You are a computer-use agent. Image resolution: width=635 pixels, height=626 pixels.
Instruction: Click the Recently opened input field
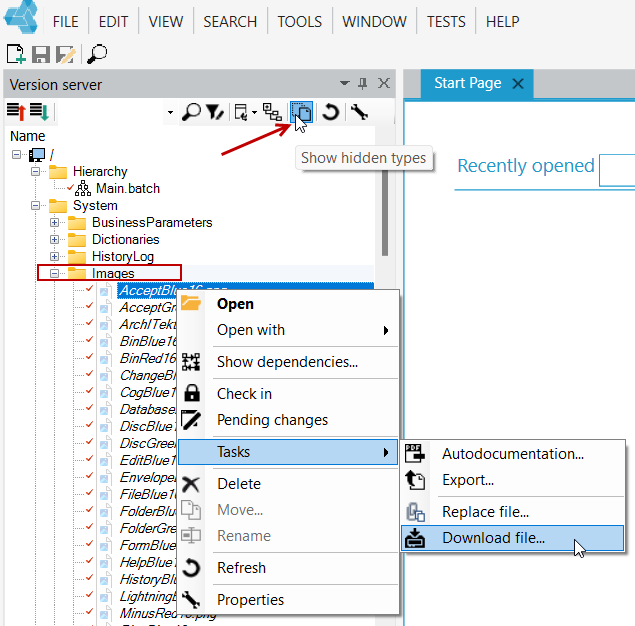[x=617, y=170]
